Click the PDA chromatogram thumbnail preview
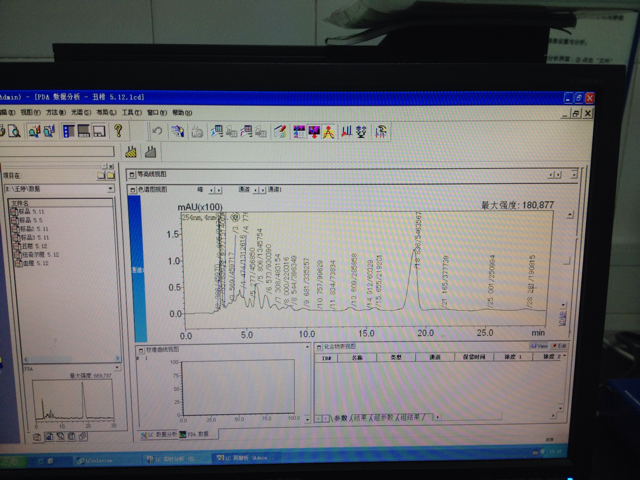640x480 pixels. coord(73,400)
